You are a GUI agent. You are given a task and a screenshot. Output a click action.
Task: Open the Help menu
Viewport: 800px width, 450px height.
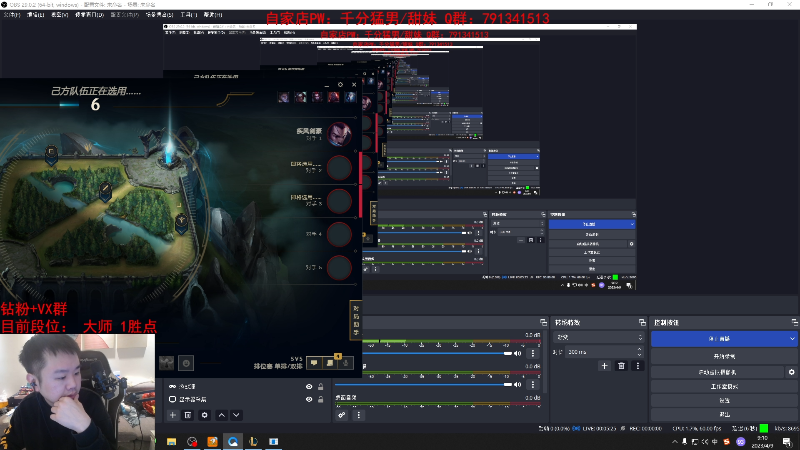tap(213, 15)
